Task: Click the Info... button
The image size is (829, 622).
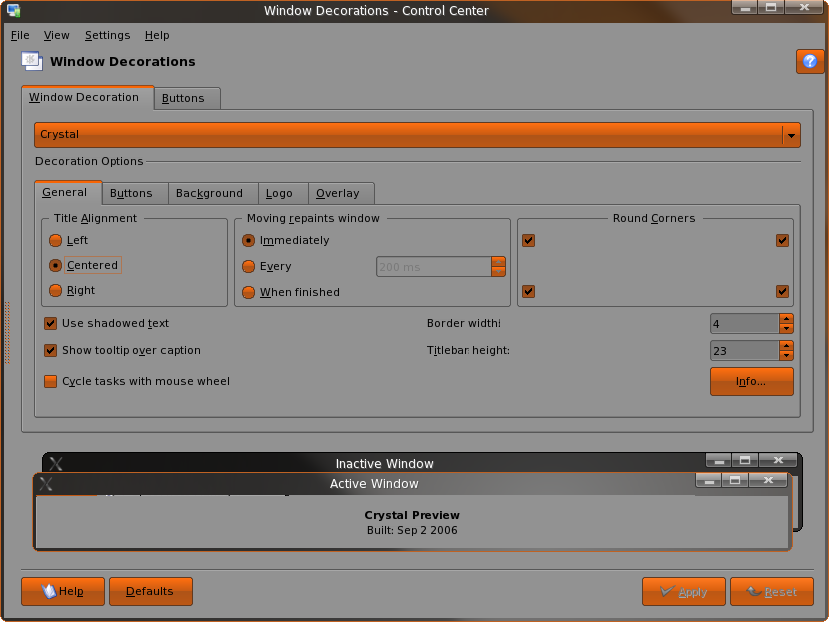Action: pos(751,381)
